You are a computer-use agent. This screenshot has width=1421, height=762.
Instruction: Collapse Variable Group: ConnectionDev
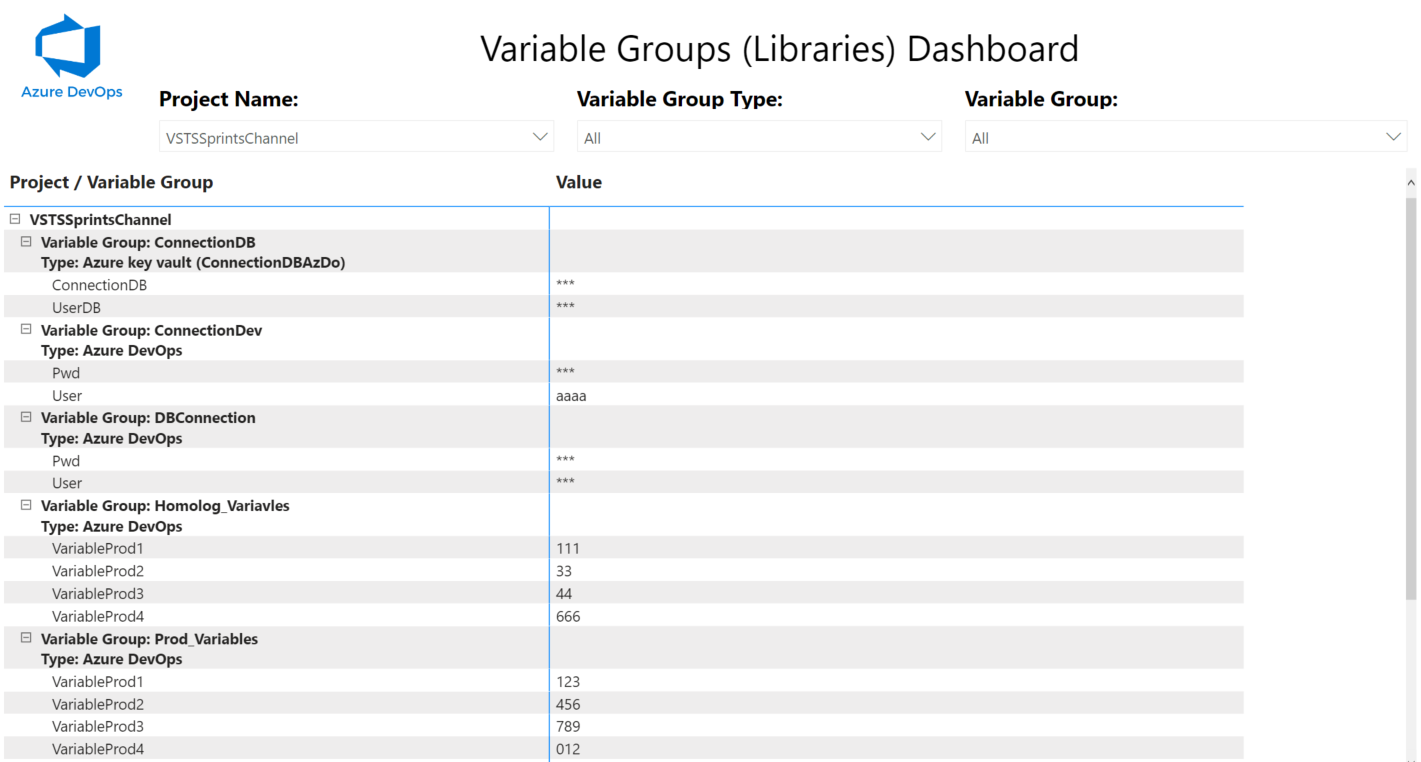pyautogui.click(x=27, y=330)
